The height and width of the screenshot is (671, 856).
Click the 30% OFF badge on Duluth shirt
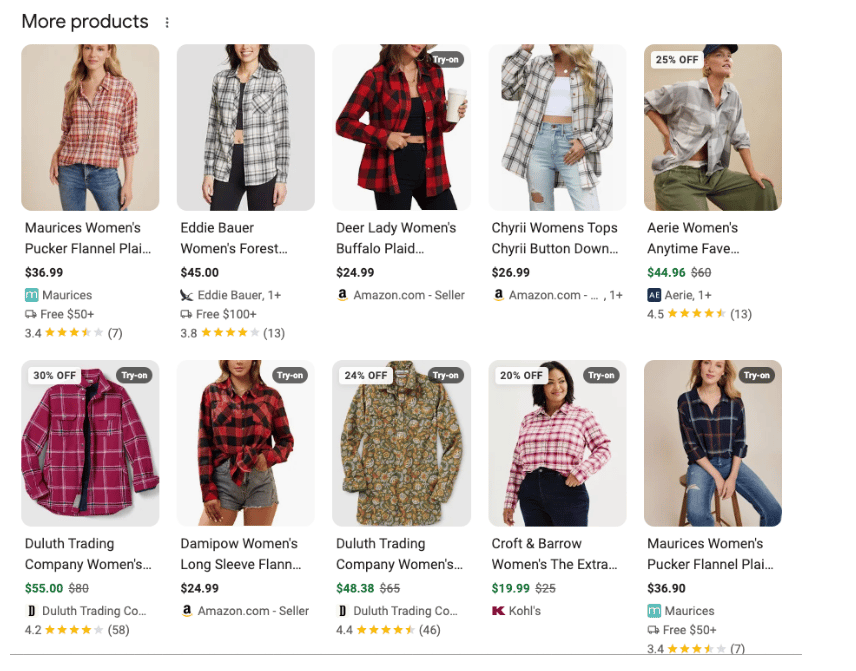pos(55,376)
